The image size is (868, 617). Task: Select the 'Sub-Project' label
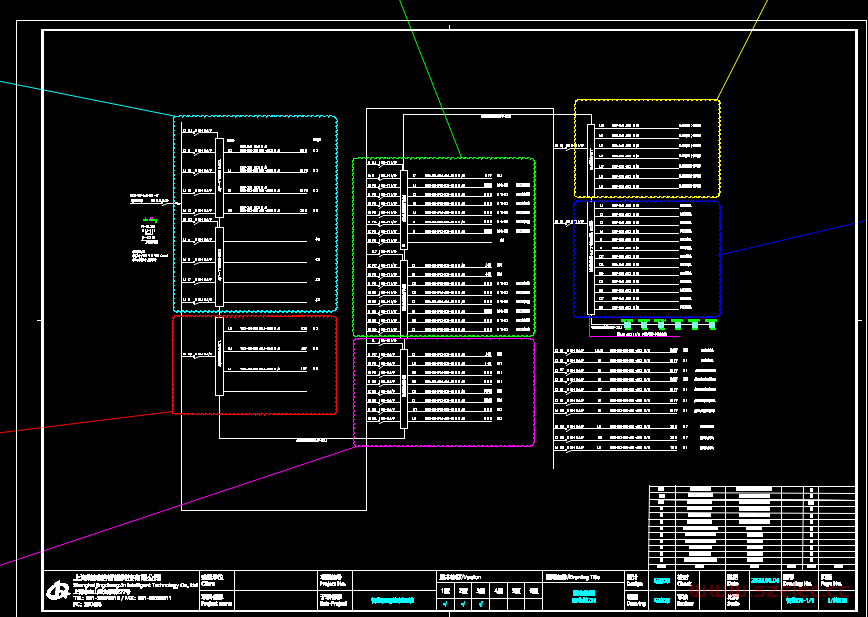333,604
